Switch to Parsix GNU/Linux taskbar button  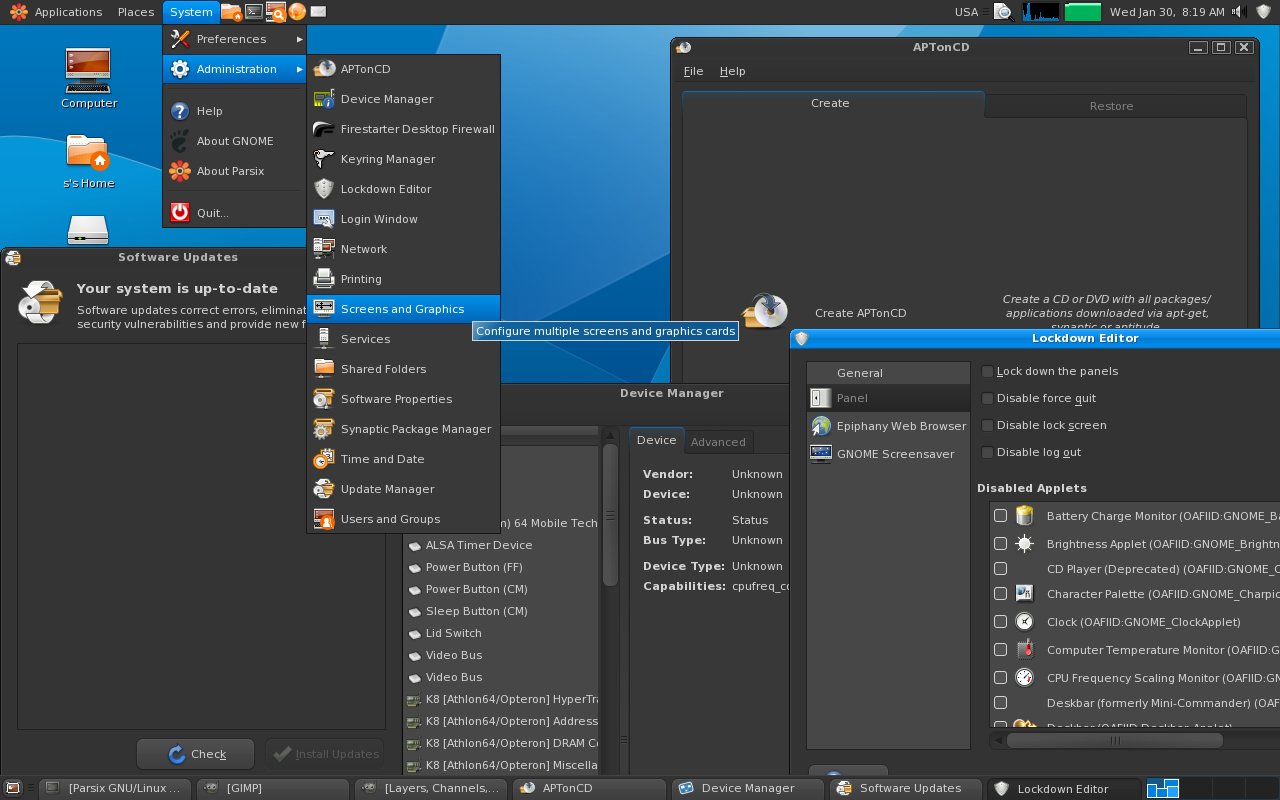[x=115, y=788]
